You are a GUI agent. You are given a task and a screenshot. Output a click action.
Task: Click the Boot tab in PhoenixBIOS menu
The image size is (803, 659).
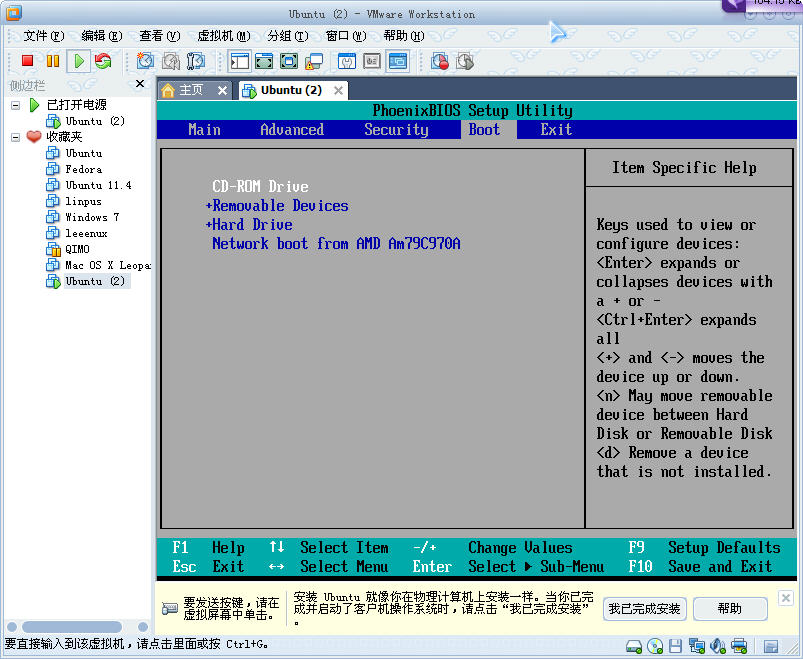[484, 130]
